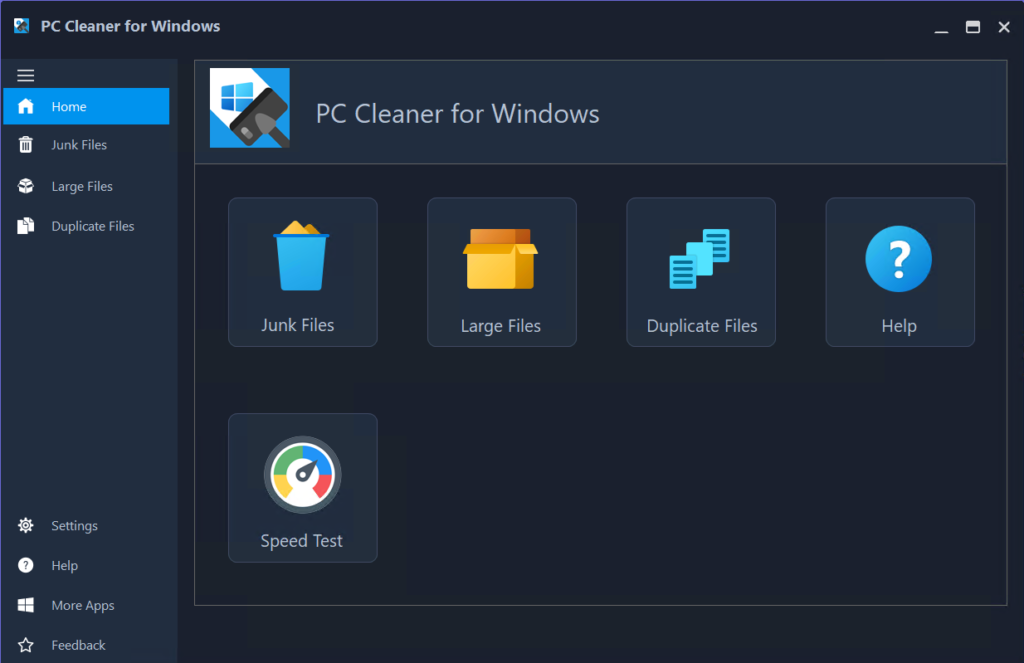Click the Speed Test gauge icon
The width and height of the screenshot is (1024, 663).
click(x=302, y=474)
